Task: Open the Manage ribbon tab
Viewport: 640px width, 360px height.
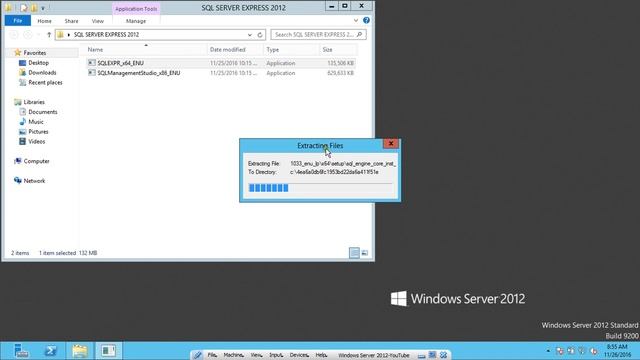Action: 136,21
